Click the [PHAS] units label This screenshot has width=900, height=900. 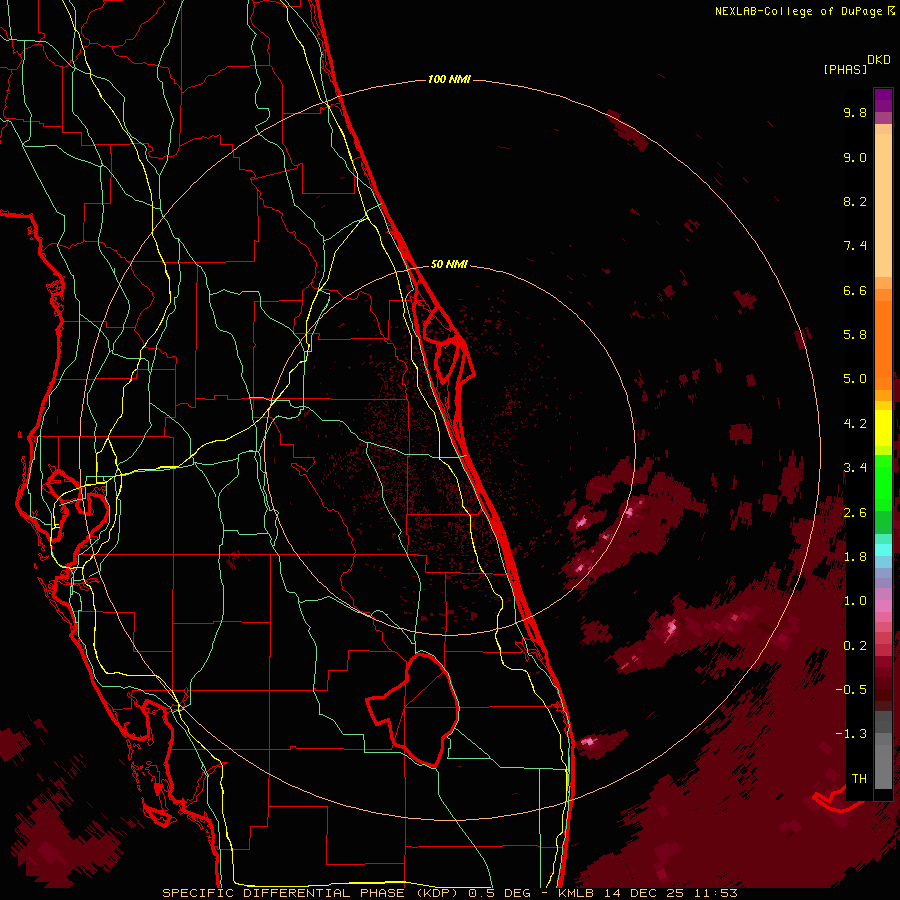coord(845,69)
